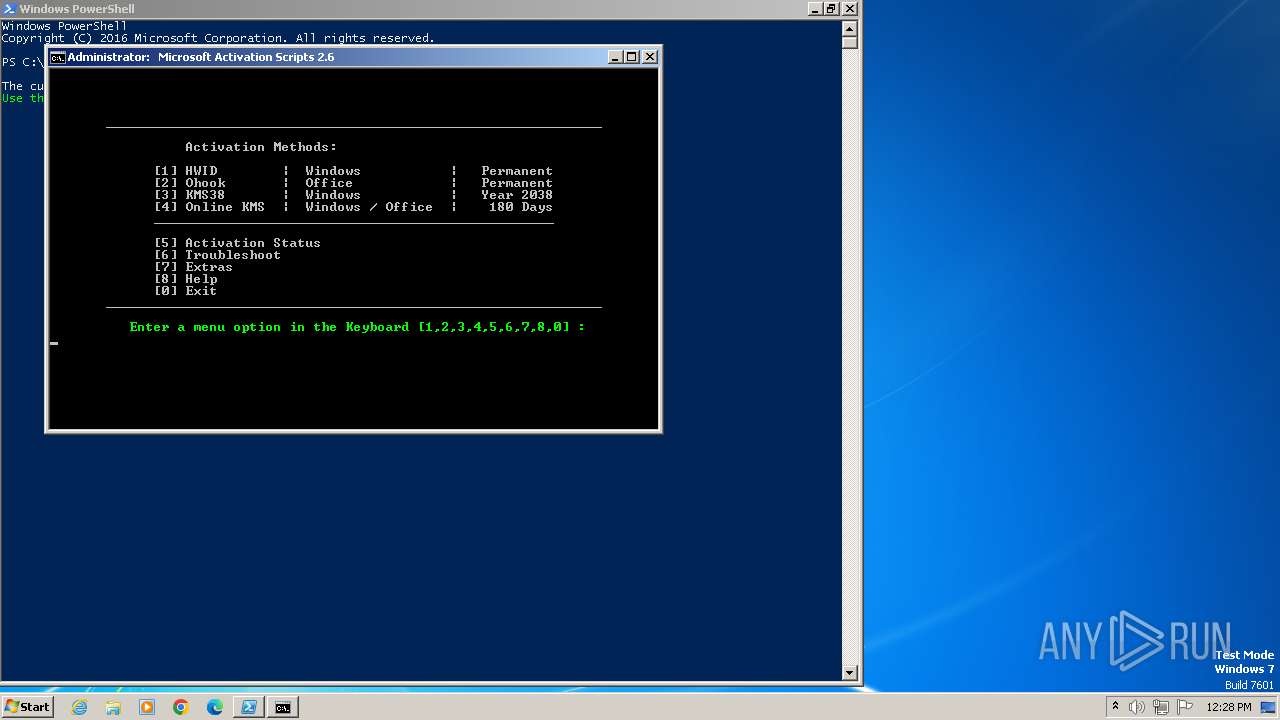Show hidden system tray icons
The image size is (1280, 720).
pyautogui.click(x=1115, y=707)
